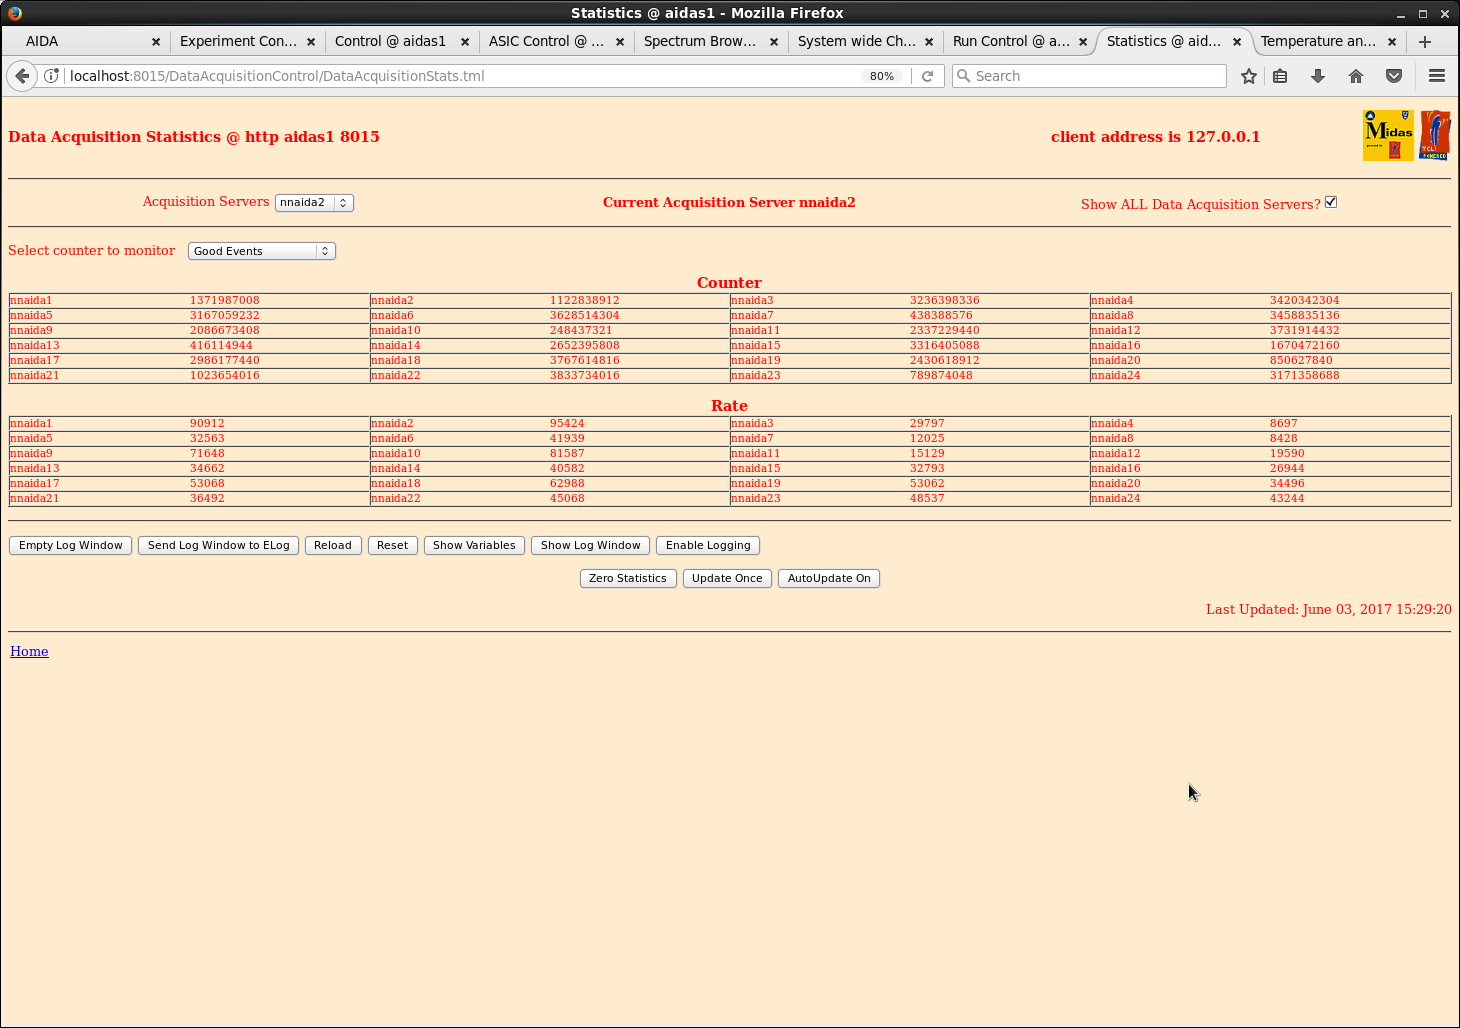The width and height of the screenshot is (1460, 1028).
Task: Click the Enable Logging button
Action: [x=708, y=545]
